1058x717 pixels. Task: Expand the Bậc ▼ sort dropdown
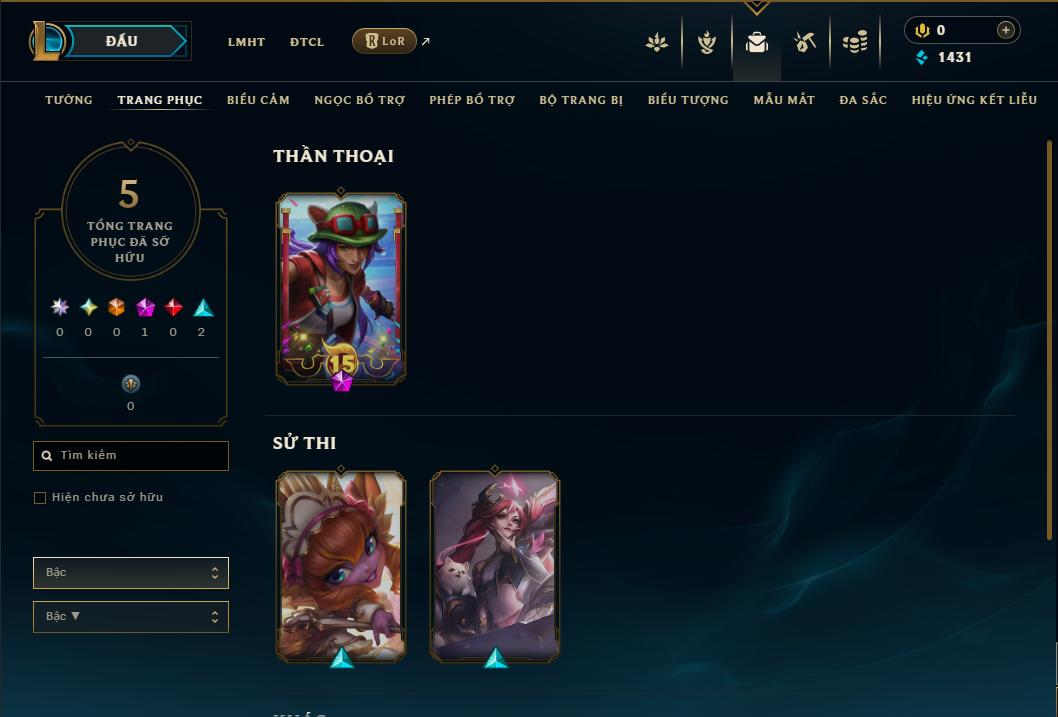[x=131, y=616]
